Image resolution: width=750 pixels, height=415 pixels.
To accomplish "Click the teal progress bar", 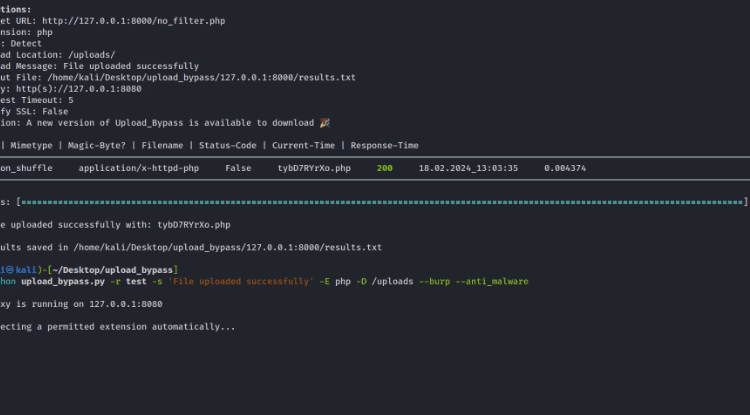I will coord(382,202).
